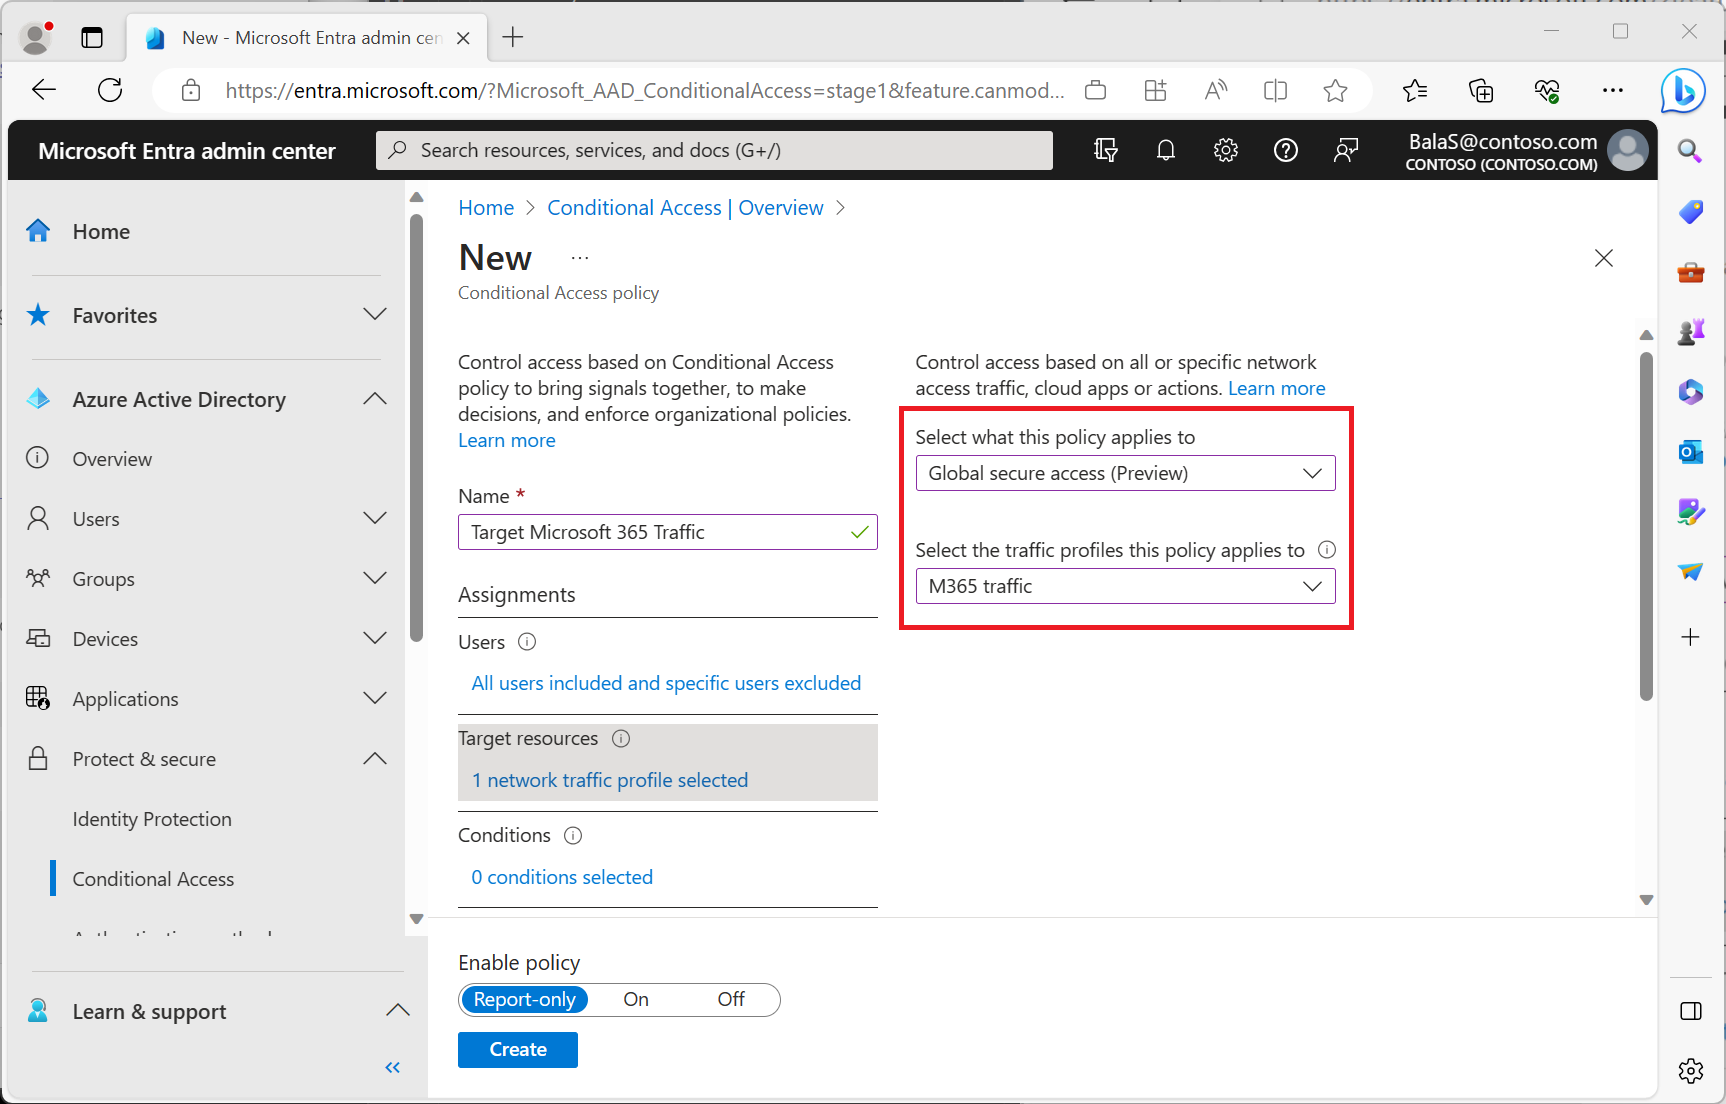Screen dimensions: 1726x1104
Task: Click the help question mark icon
Action: (1286, 151)
